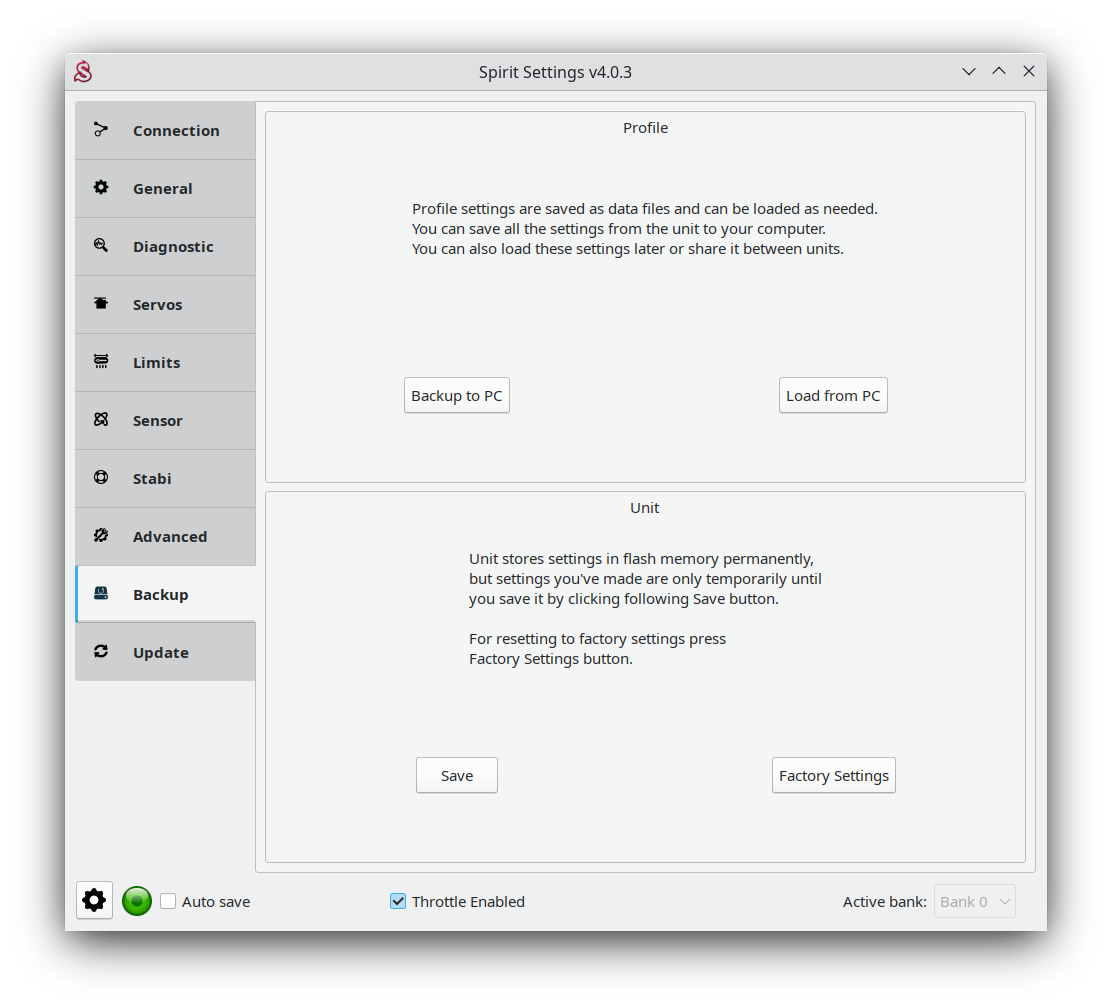Click the Spirit logo in title bar
The height and width of the screenshot is (1008, 1112).
click(x=84, y=72)
